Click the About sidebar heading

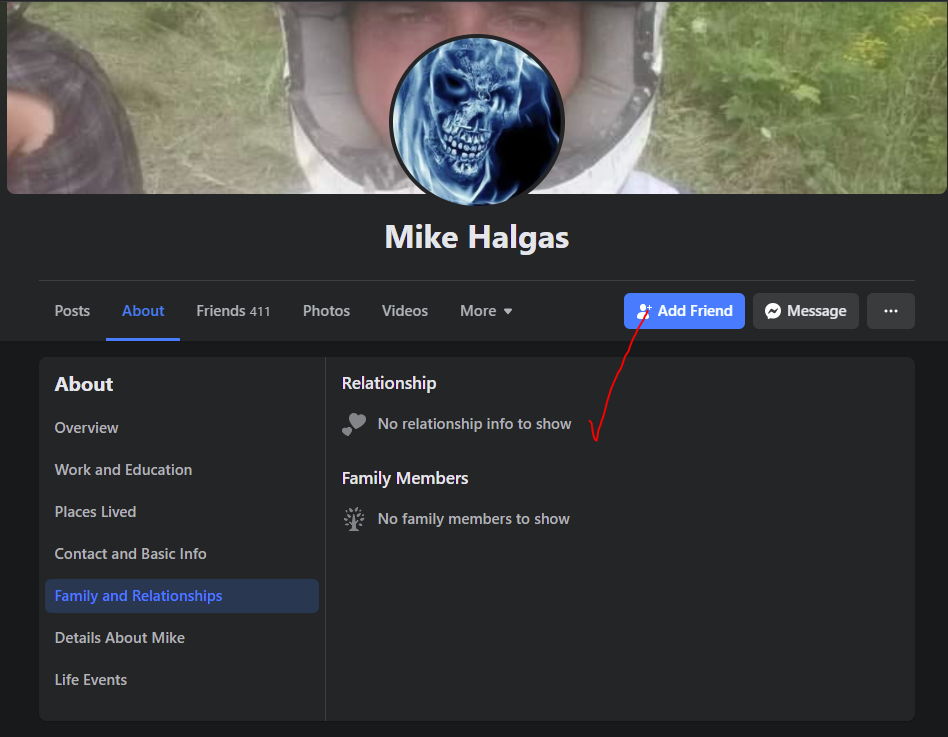click(83, 385)
